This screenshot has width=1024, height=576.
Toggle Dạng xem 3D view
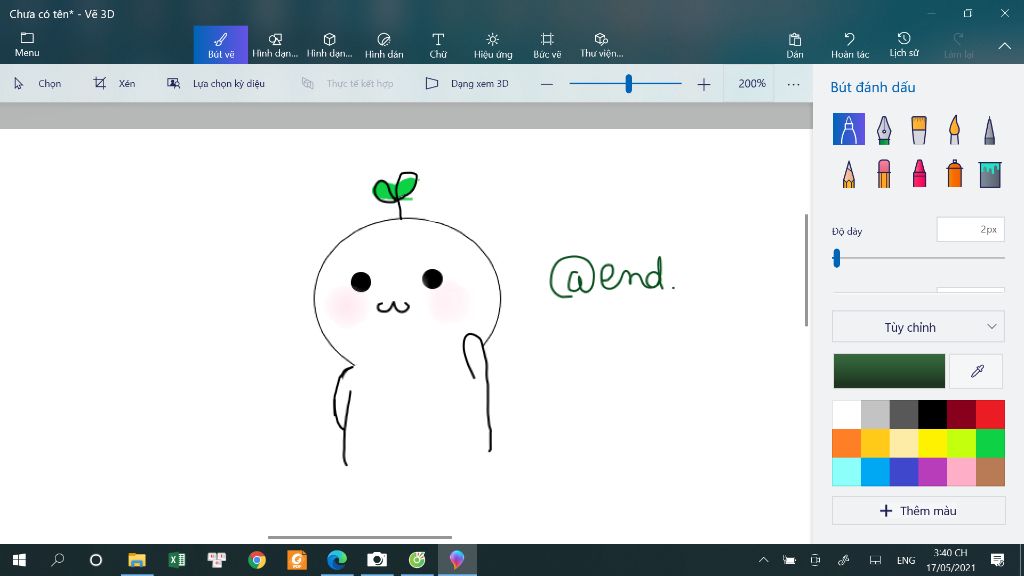(467, 84)
